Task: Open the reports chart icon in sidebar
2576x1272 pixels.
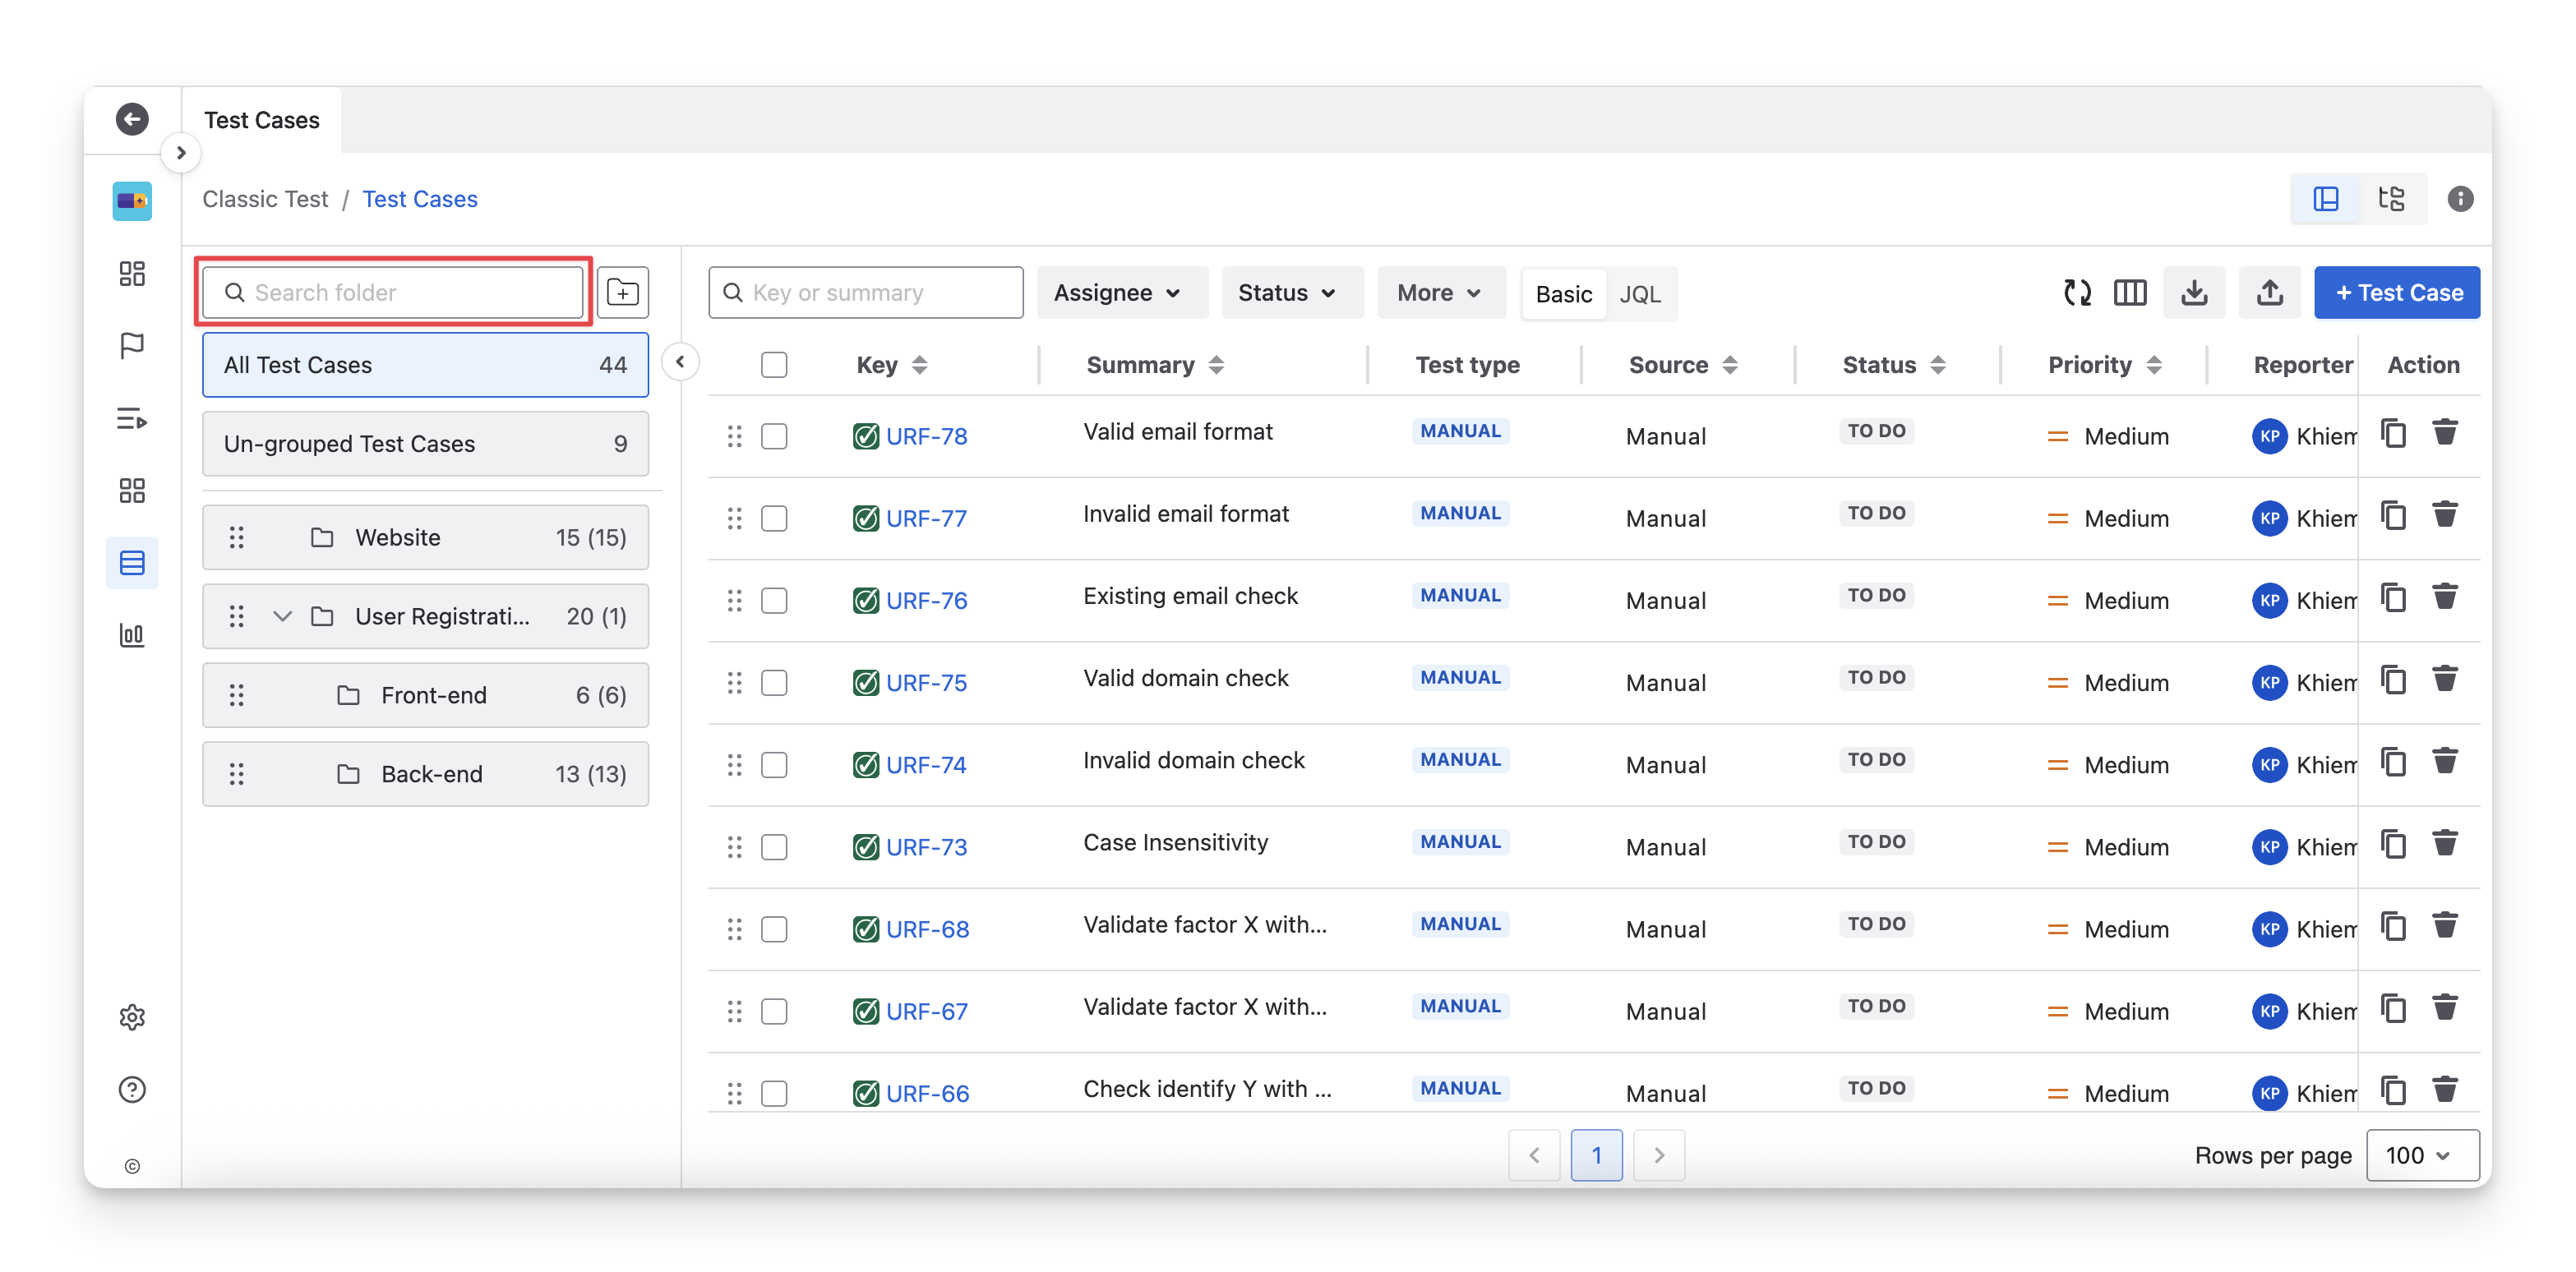Action: [x=132, y=634]
